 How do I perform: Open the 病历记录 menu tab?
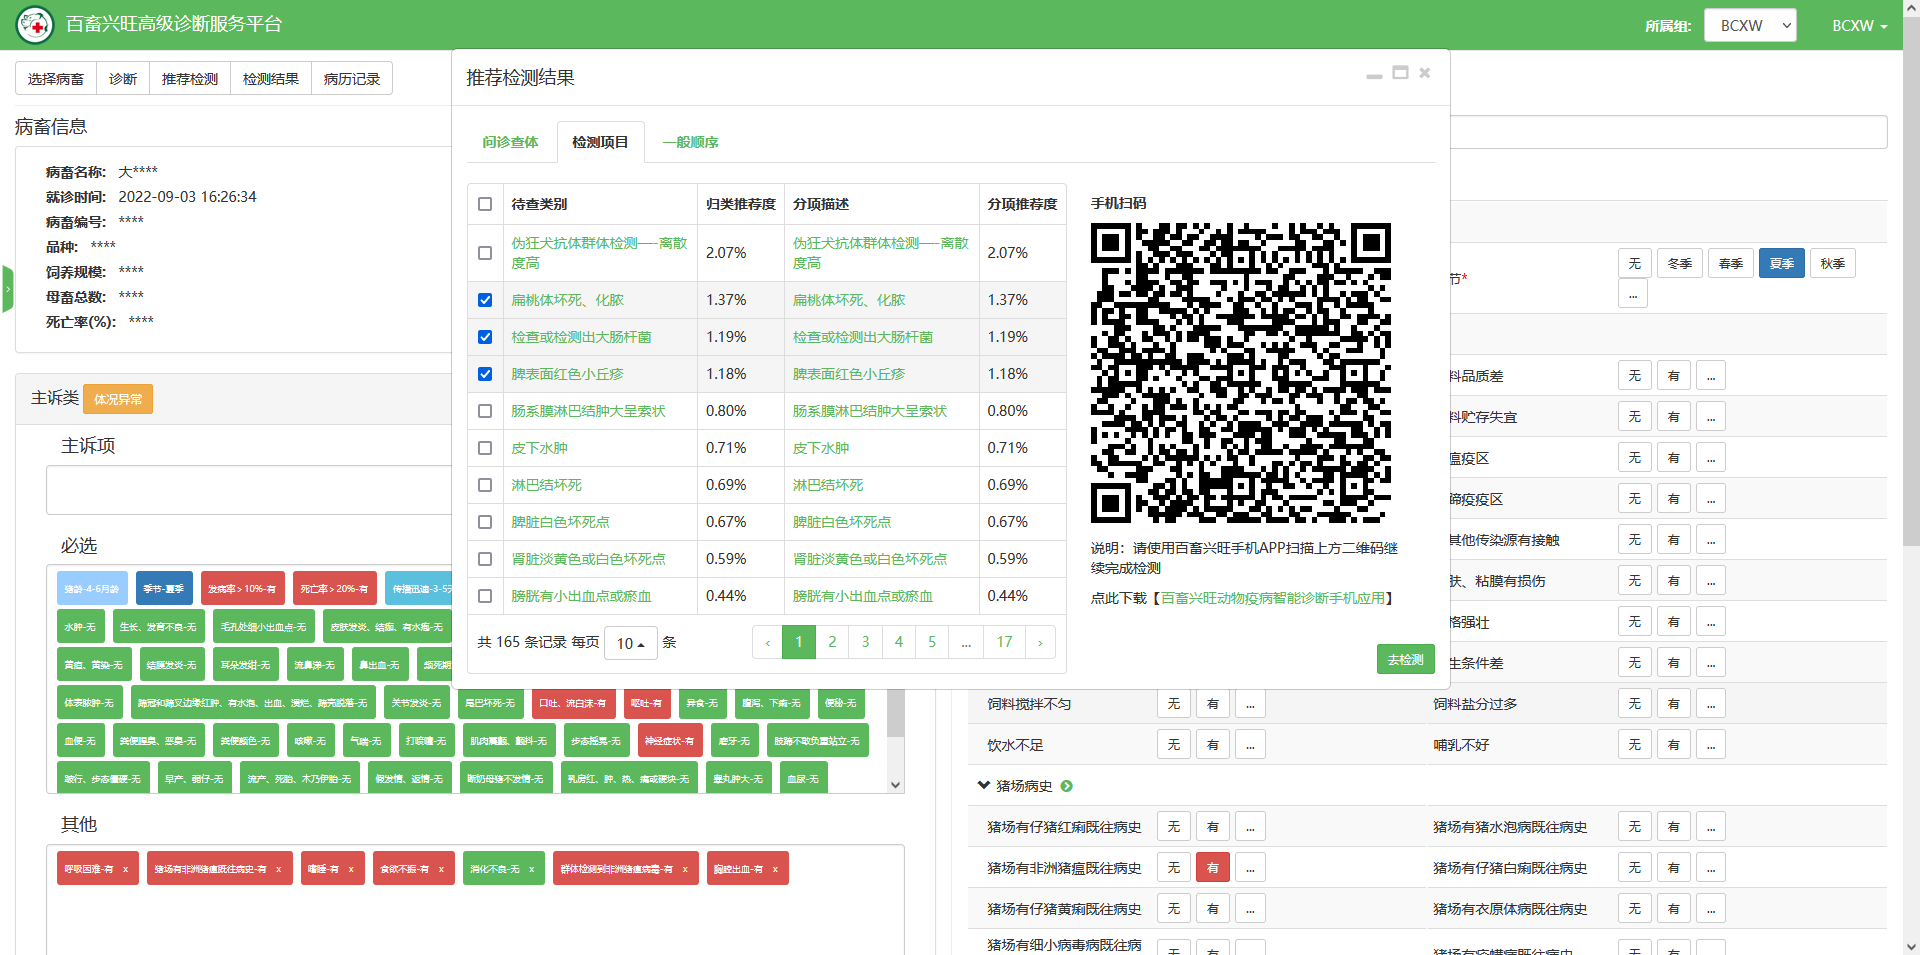coord(352,78)
